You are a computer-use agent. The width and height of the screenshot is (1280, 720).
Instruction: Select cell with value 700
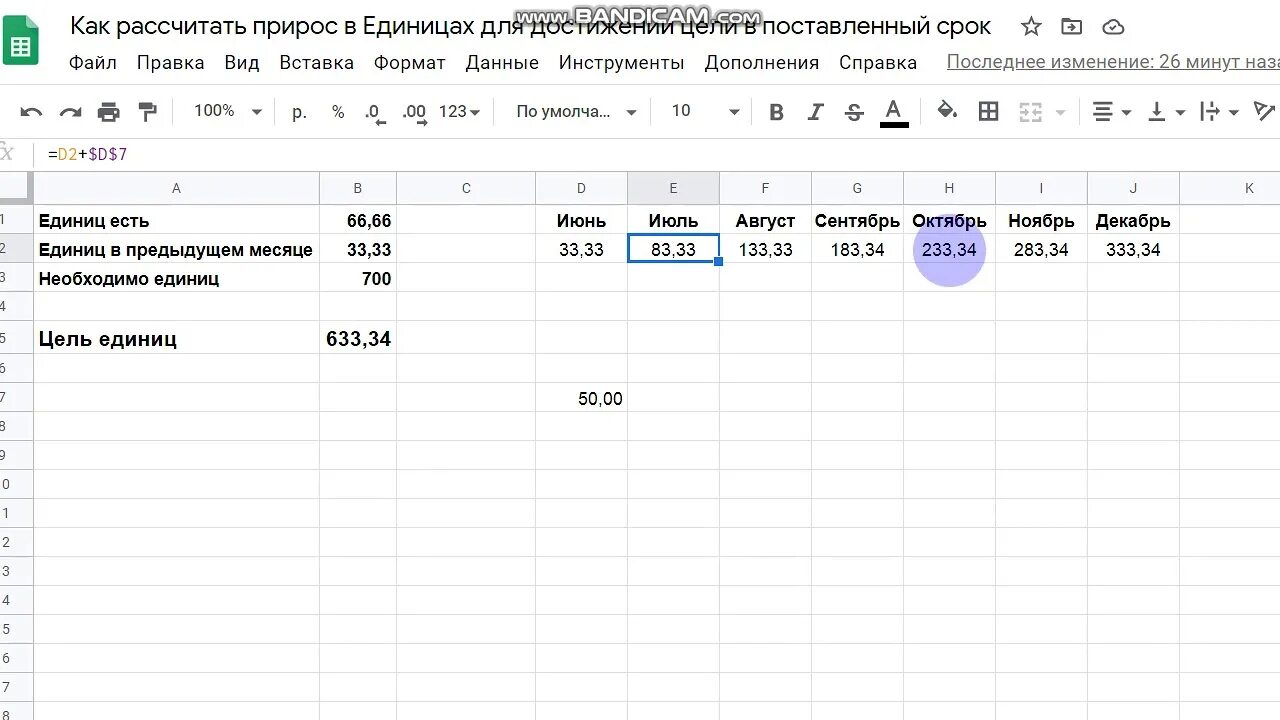(x=358, y=279)
